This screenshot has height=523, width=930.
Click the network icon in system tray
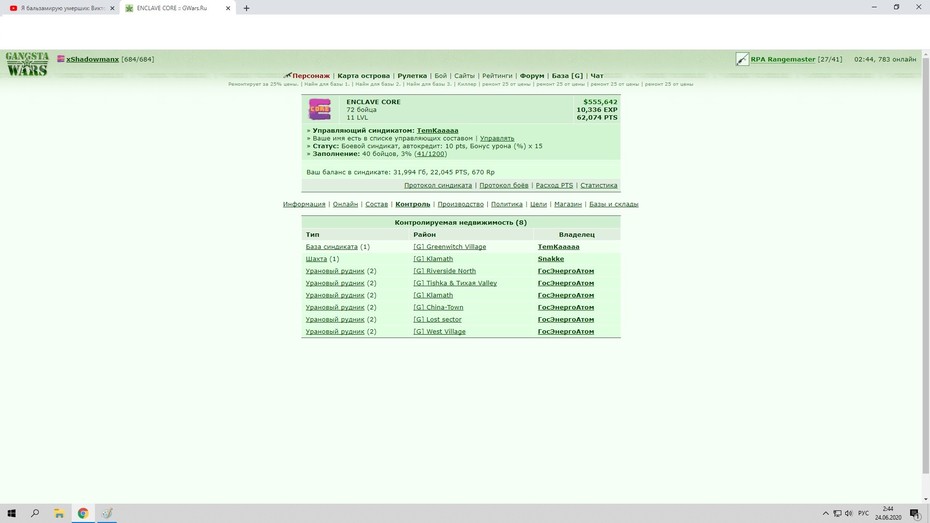coord(837,514)
